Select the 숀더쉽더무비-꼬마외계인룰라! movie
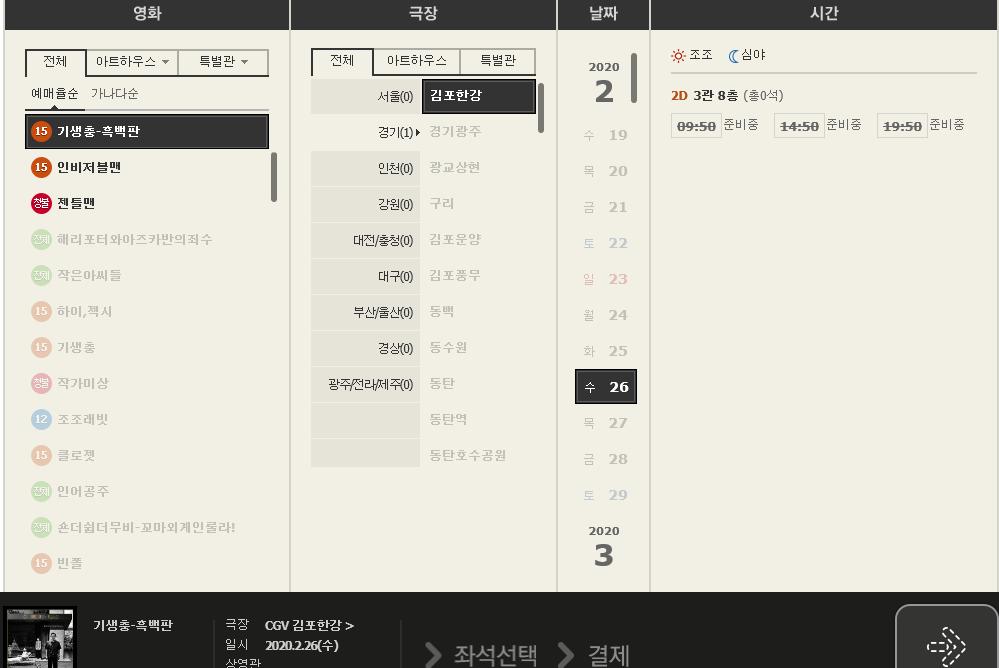Screen dimensions: 999x668 click(146, 527)
